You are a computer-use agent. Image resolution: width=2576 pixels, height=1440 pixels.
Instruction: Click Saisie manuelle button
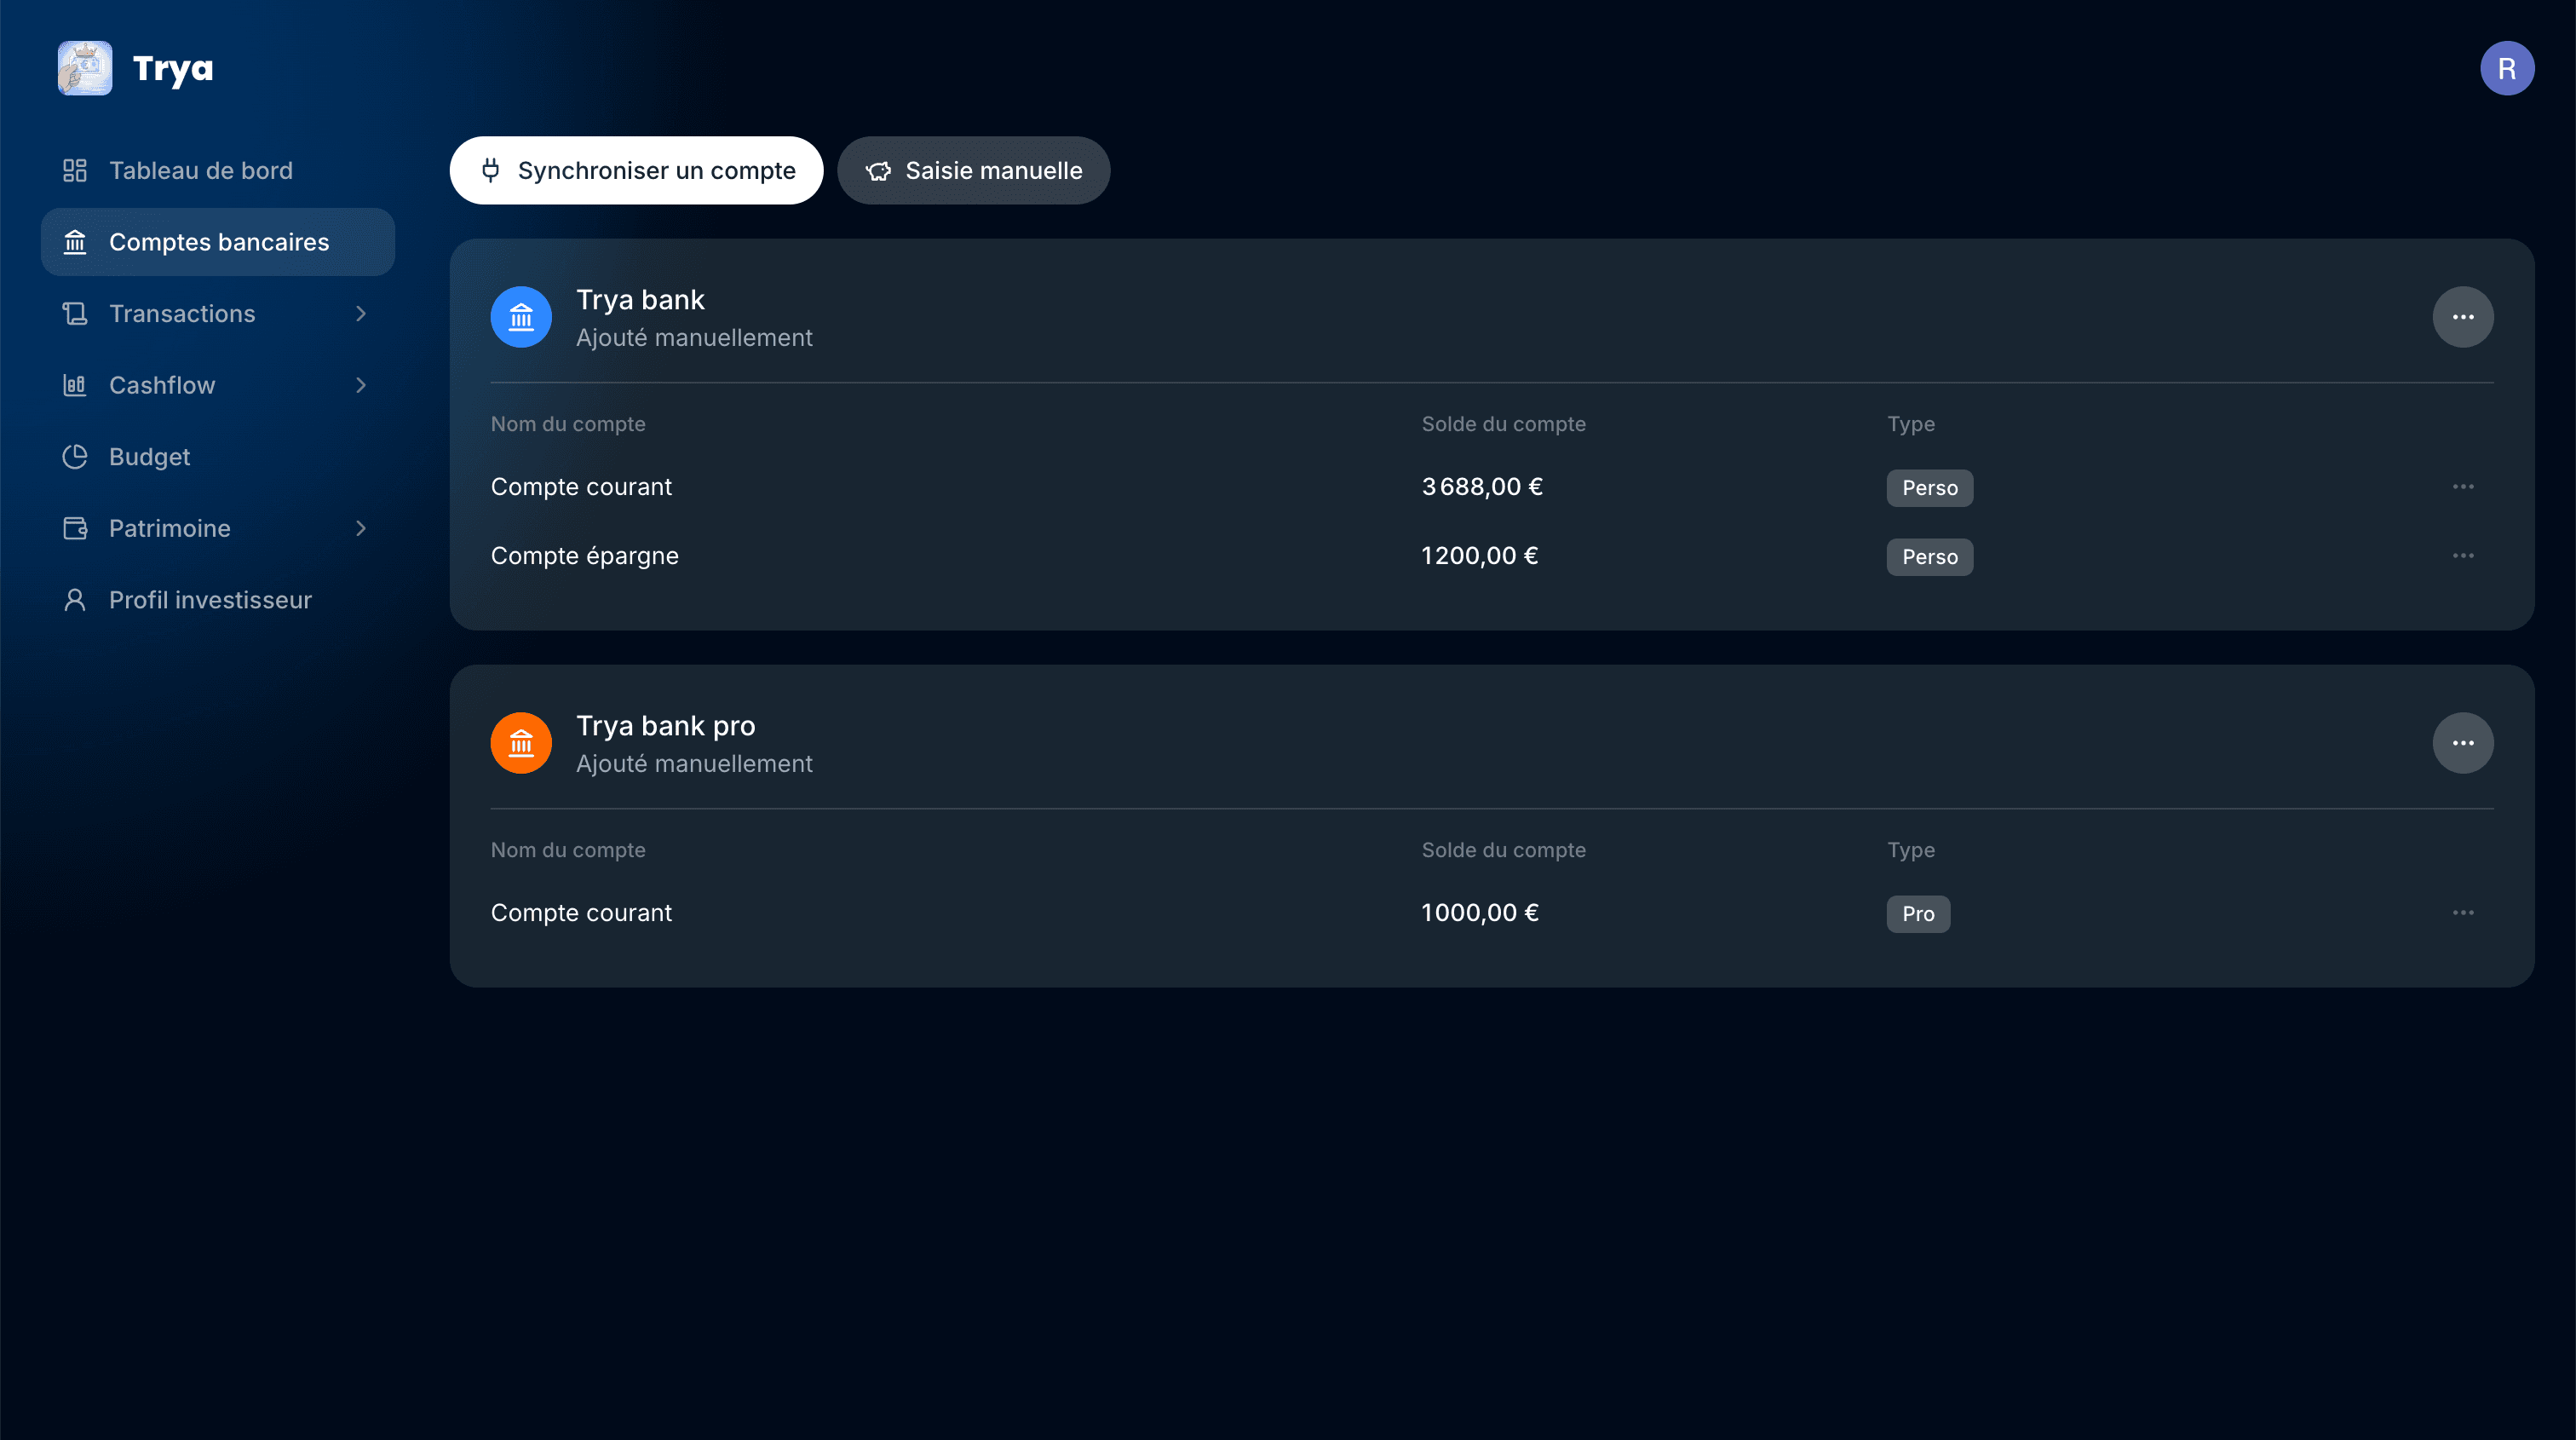tap(973, 171)
